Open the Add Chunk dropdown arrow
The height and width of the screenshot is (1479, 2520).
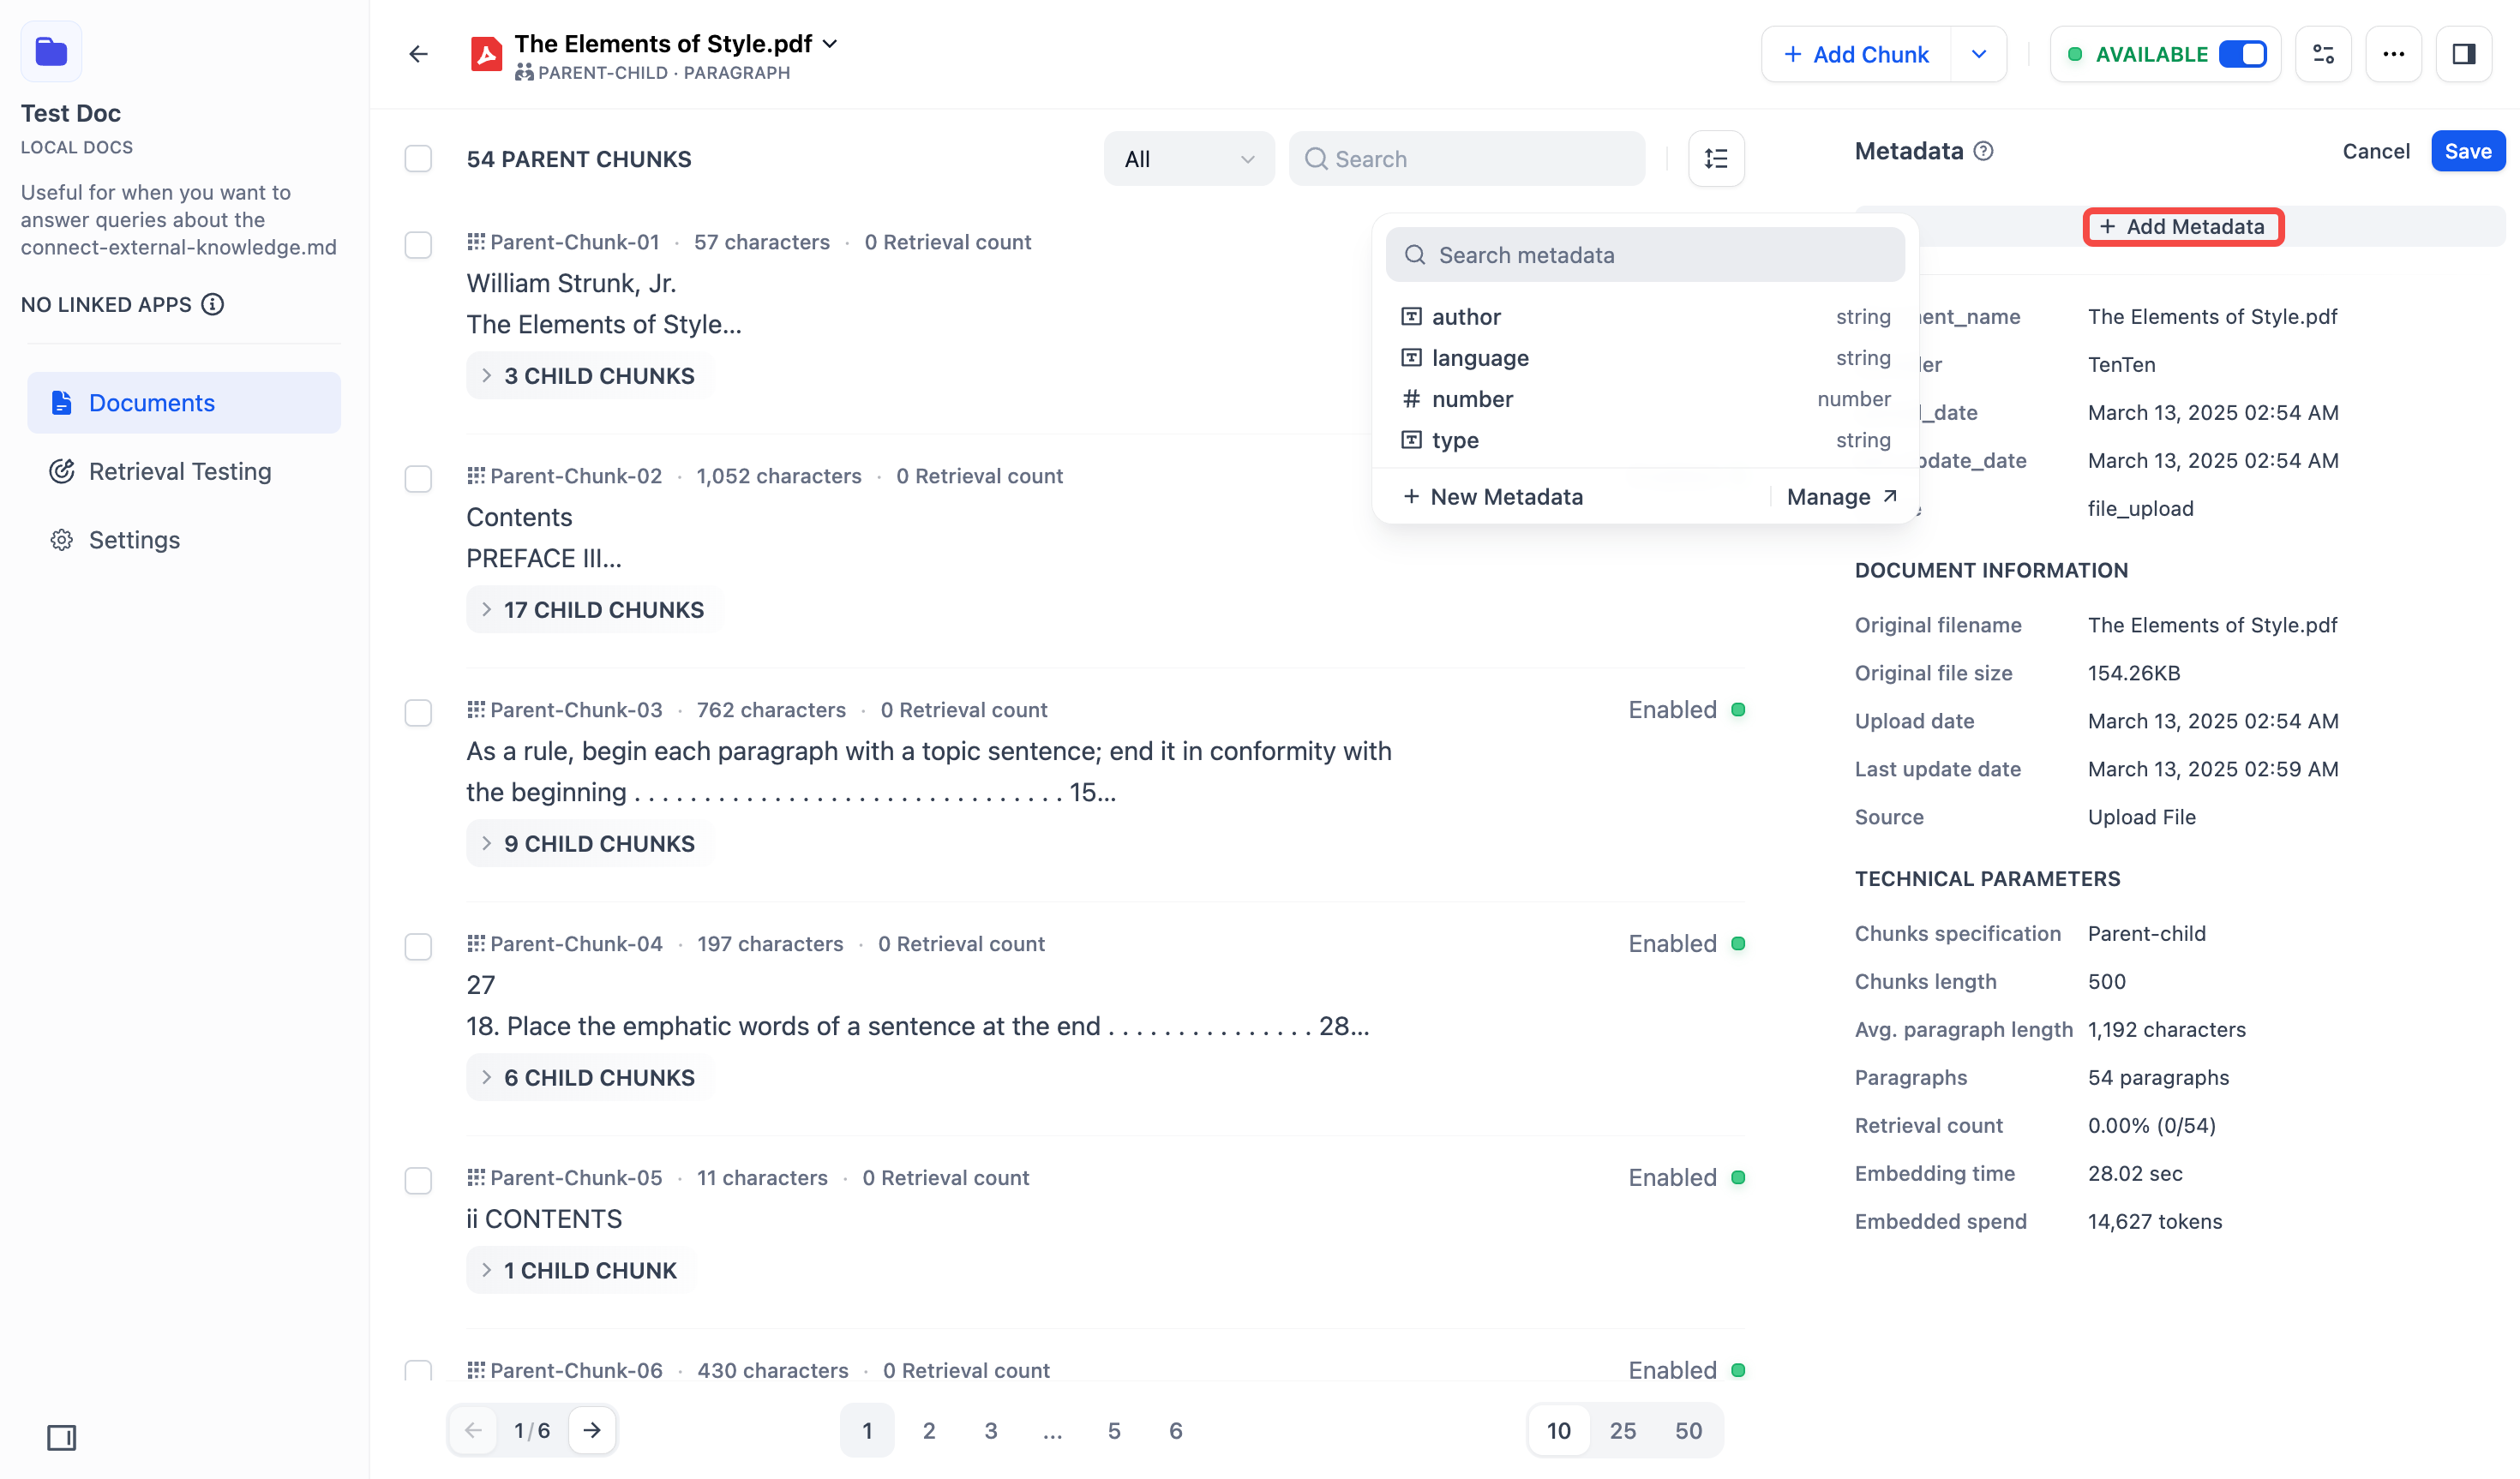point(1978,54)
